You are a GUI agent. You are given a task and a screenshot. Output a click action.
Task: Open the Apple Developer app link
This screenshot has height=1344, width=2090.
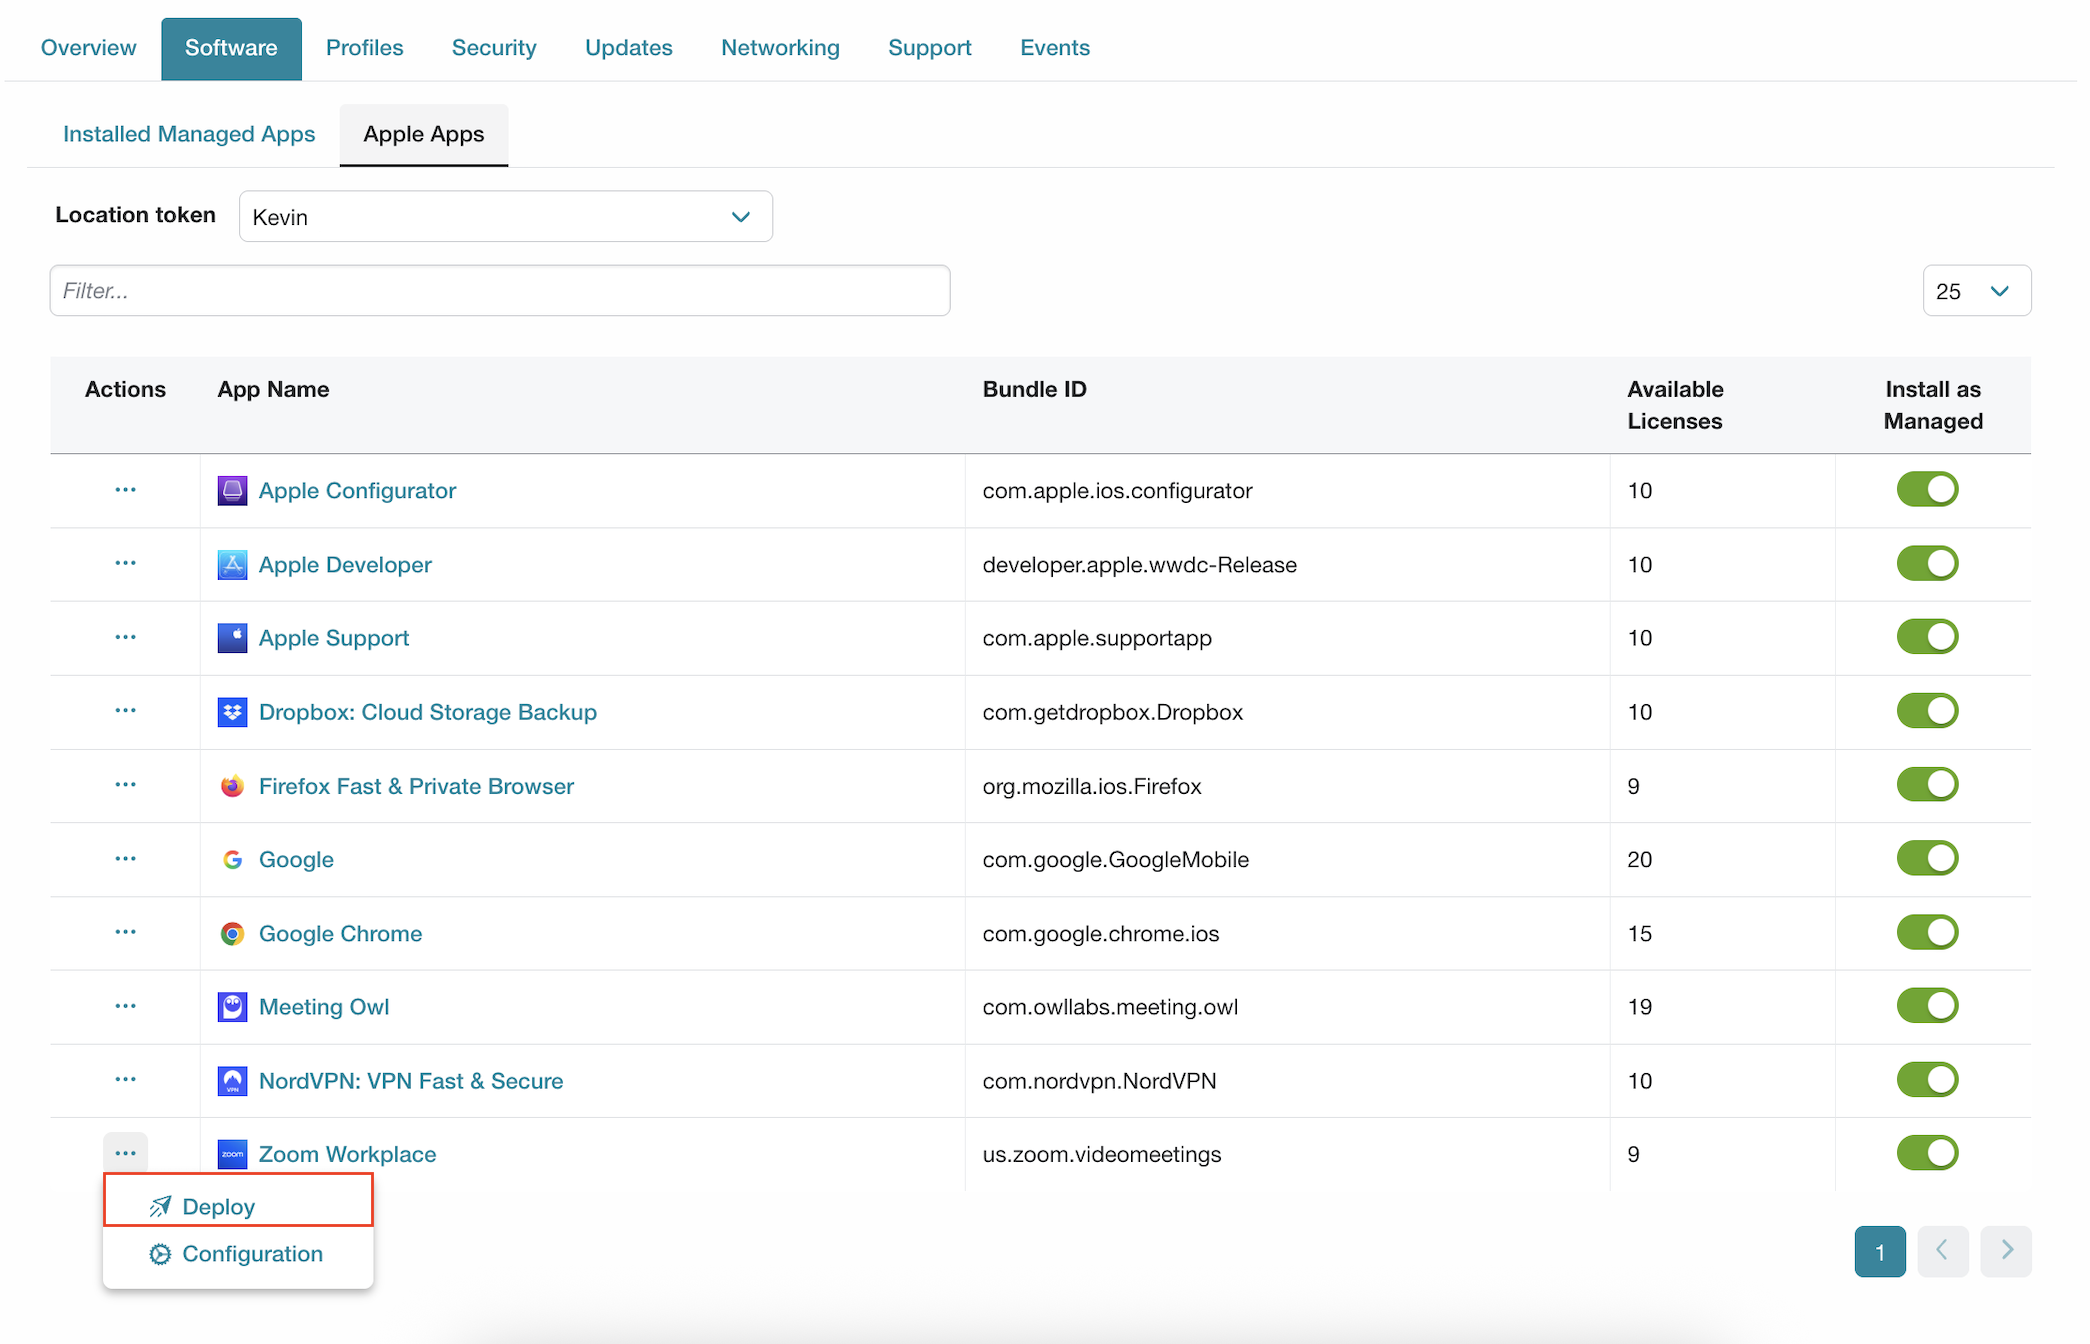[x=345, y=565]
